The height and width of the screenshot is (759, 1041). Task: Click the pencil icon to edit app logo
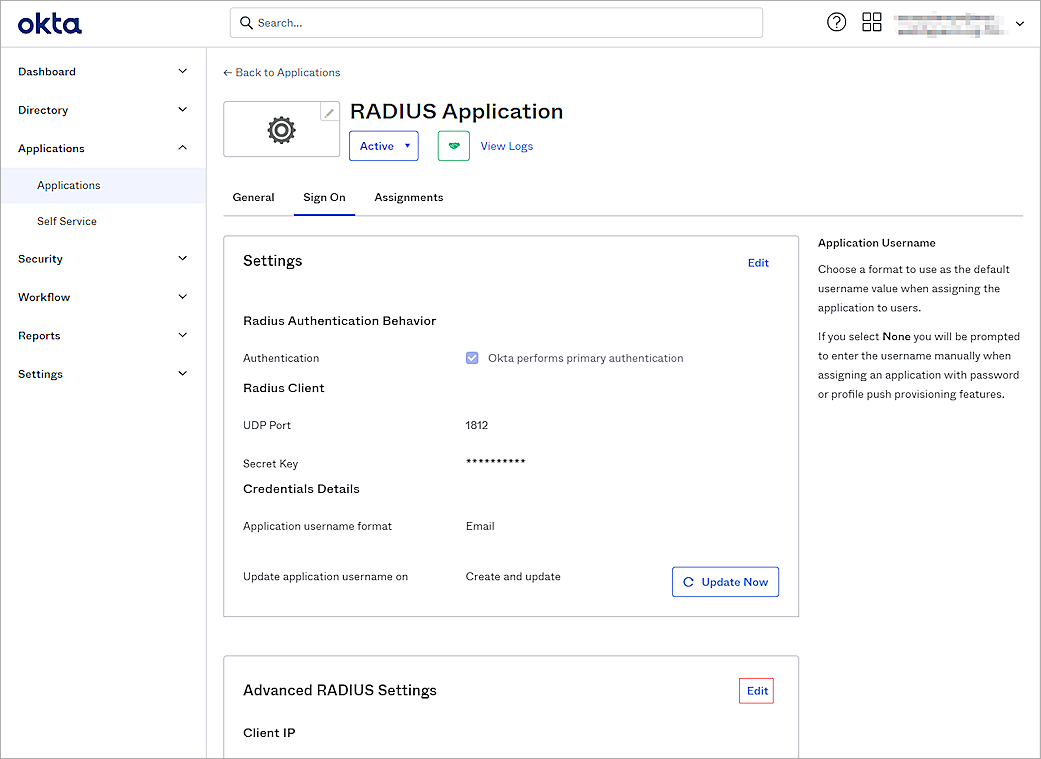[329, 111]
